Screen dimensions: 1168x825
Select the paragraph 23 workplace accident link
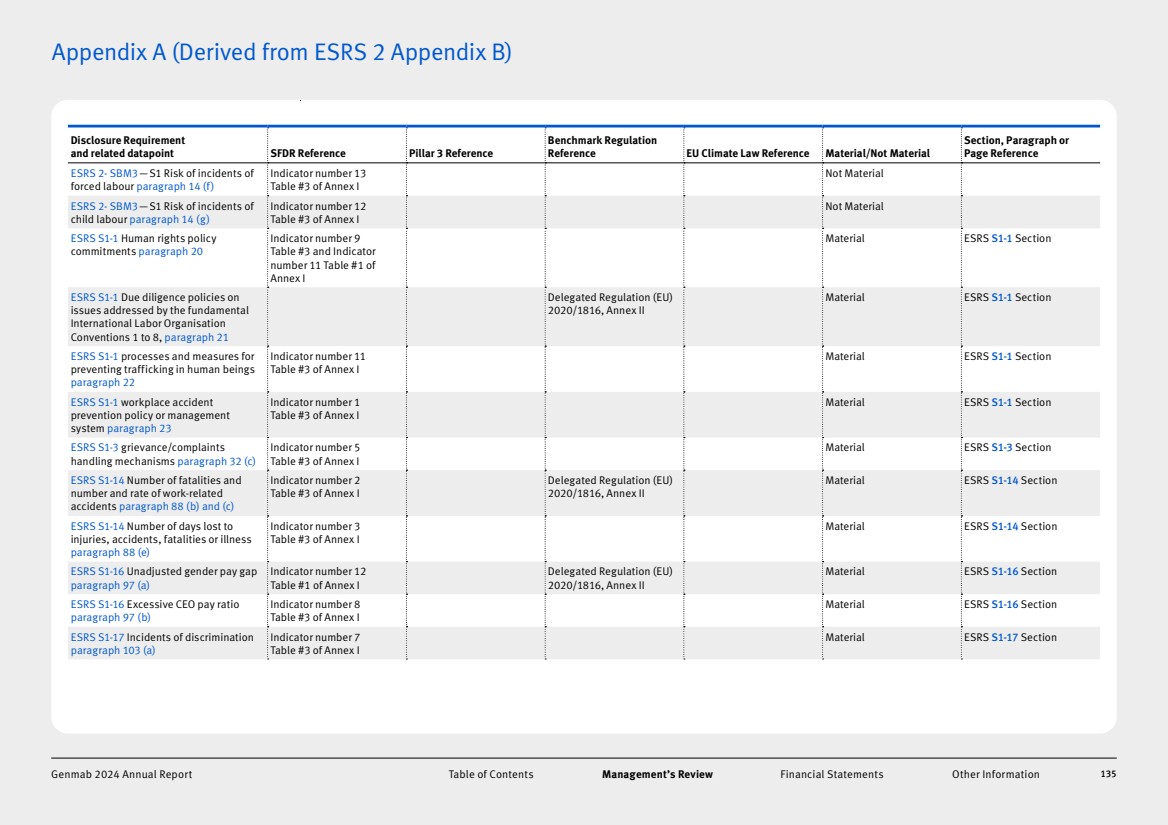pyautogui.click(x=139, y=429)
